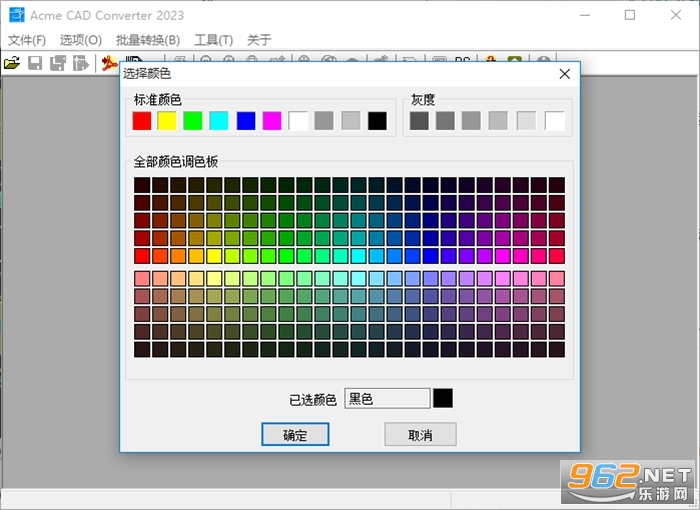700x510 pixels.
Task: Select bright magenta in full palette
Action: (503, 256)
